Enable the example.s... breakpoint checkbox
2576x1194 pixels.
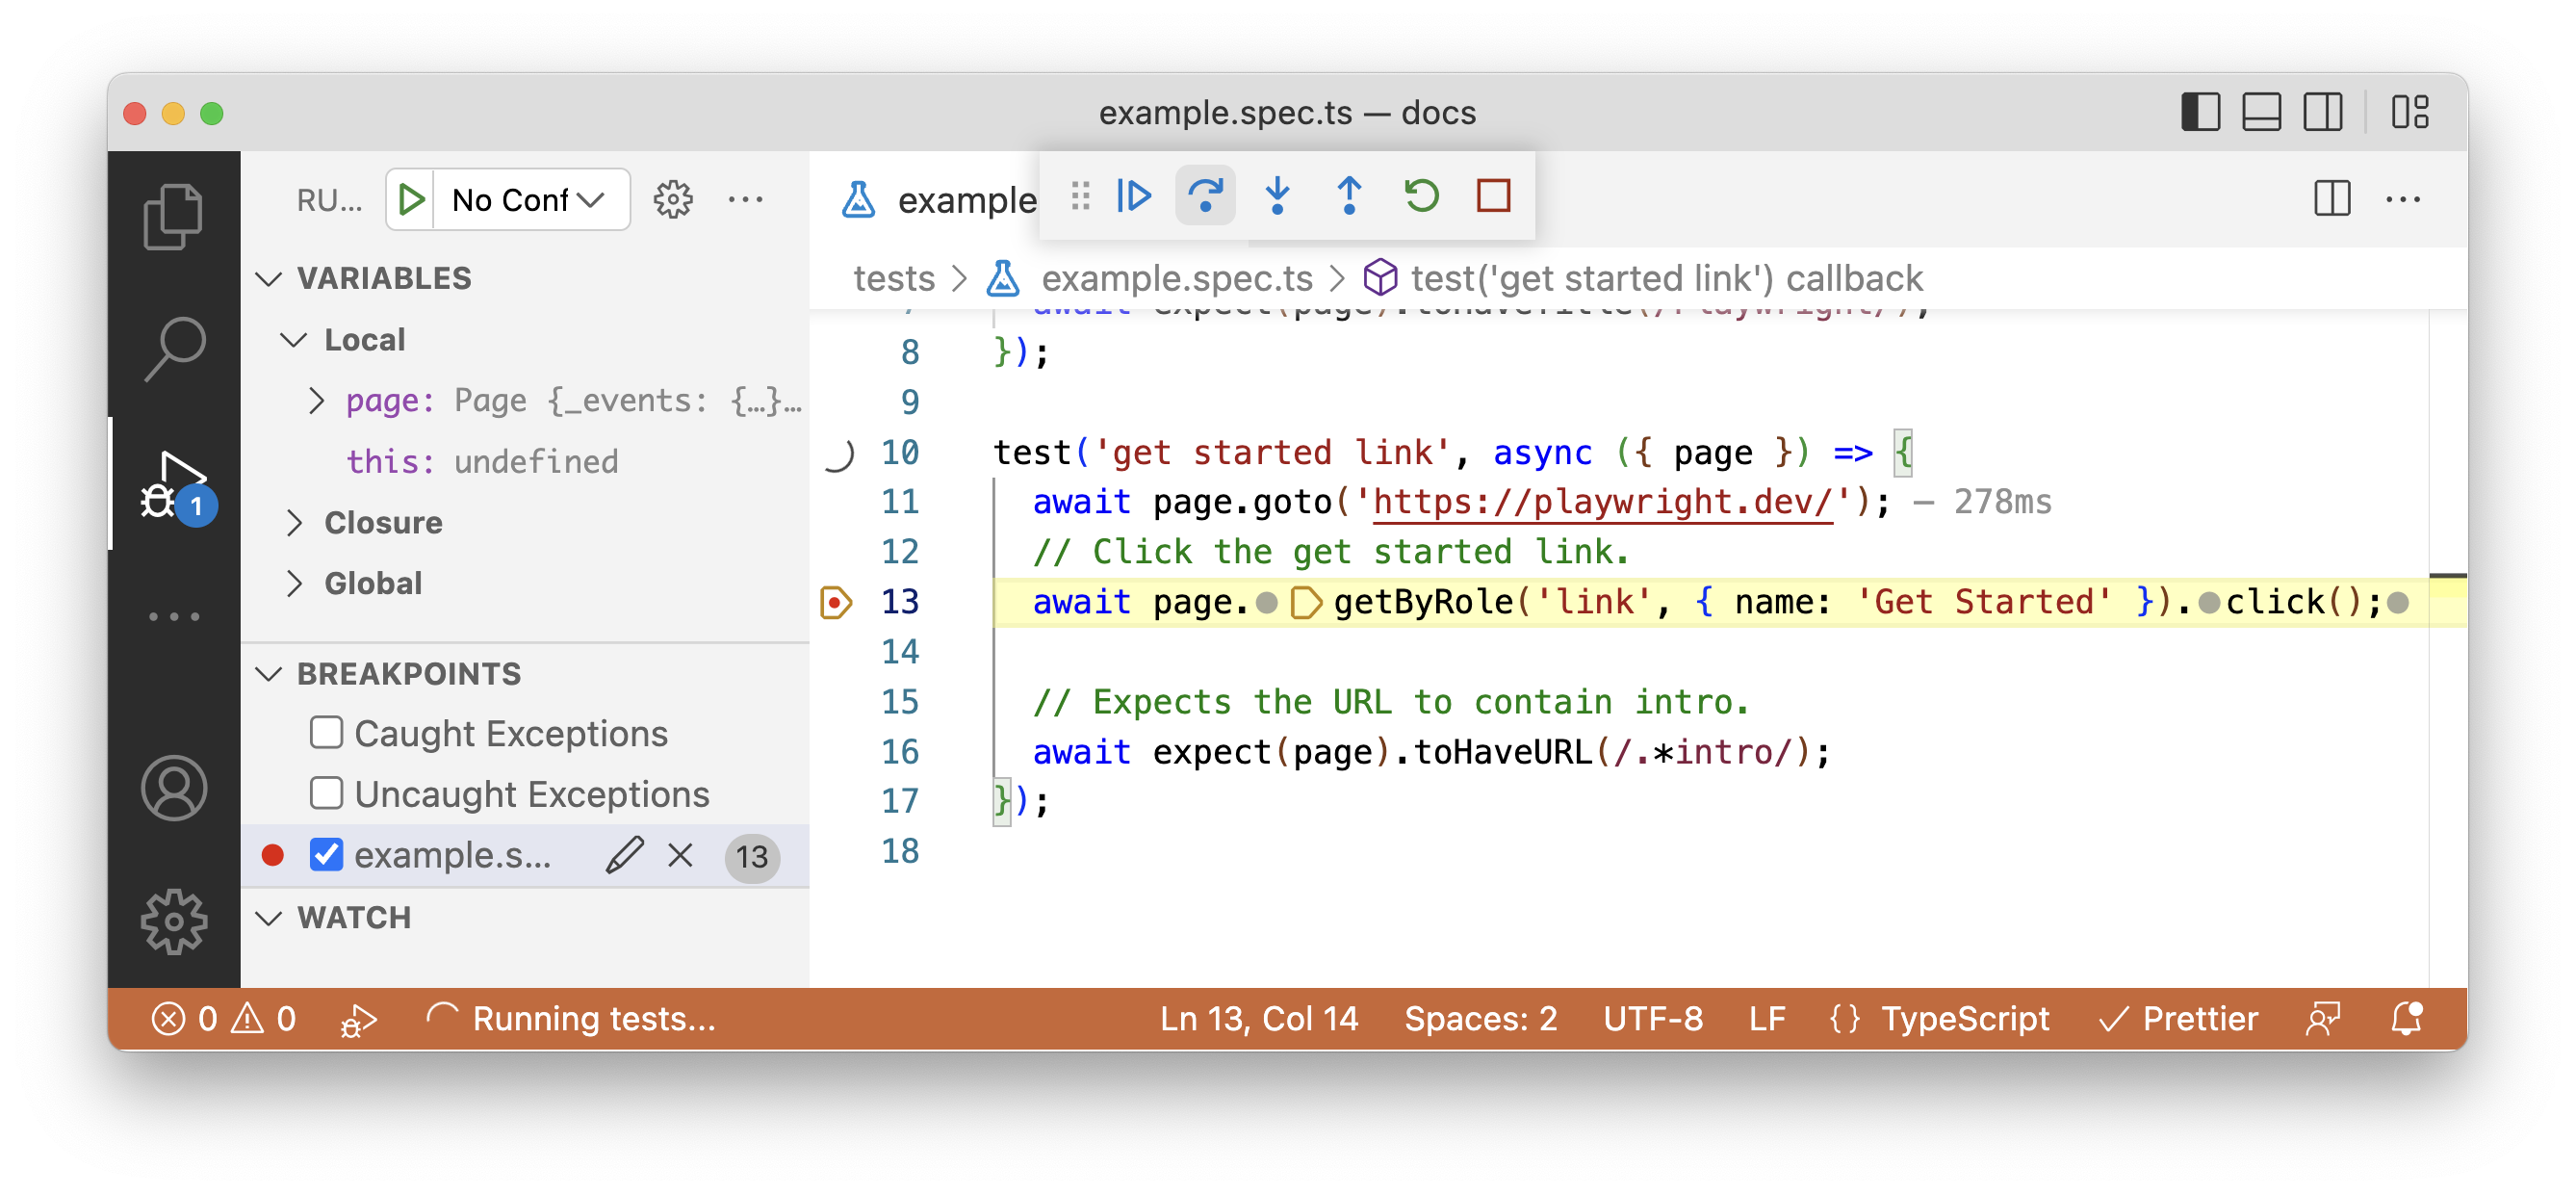point(325,854)
